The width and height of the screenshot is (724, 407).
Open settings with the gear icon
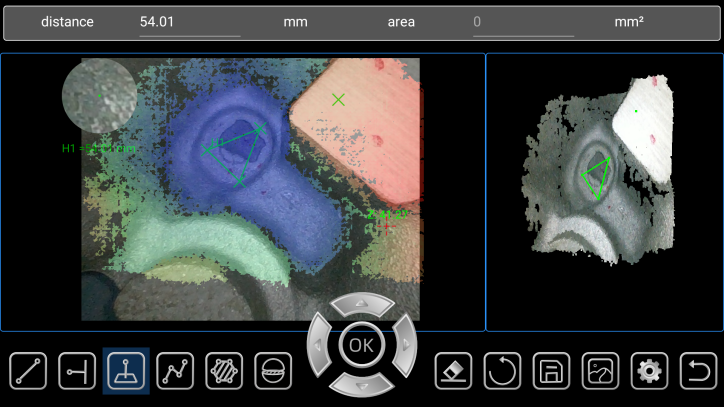click(x=649, y=371)
